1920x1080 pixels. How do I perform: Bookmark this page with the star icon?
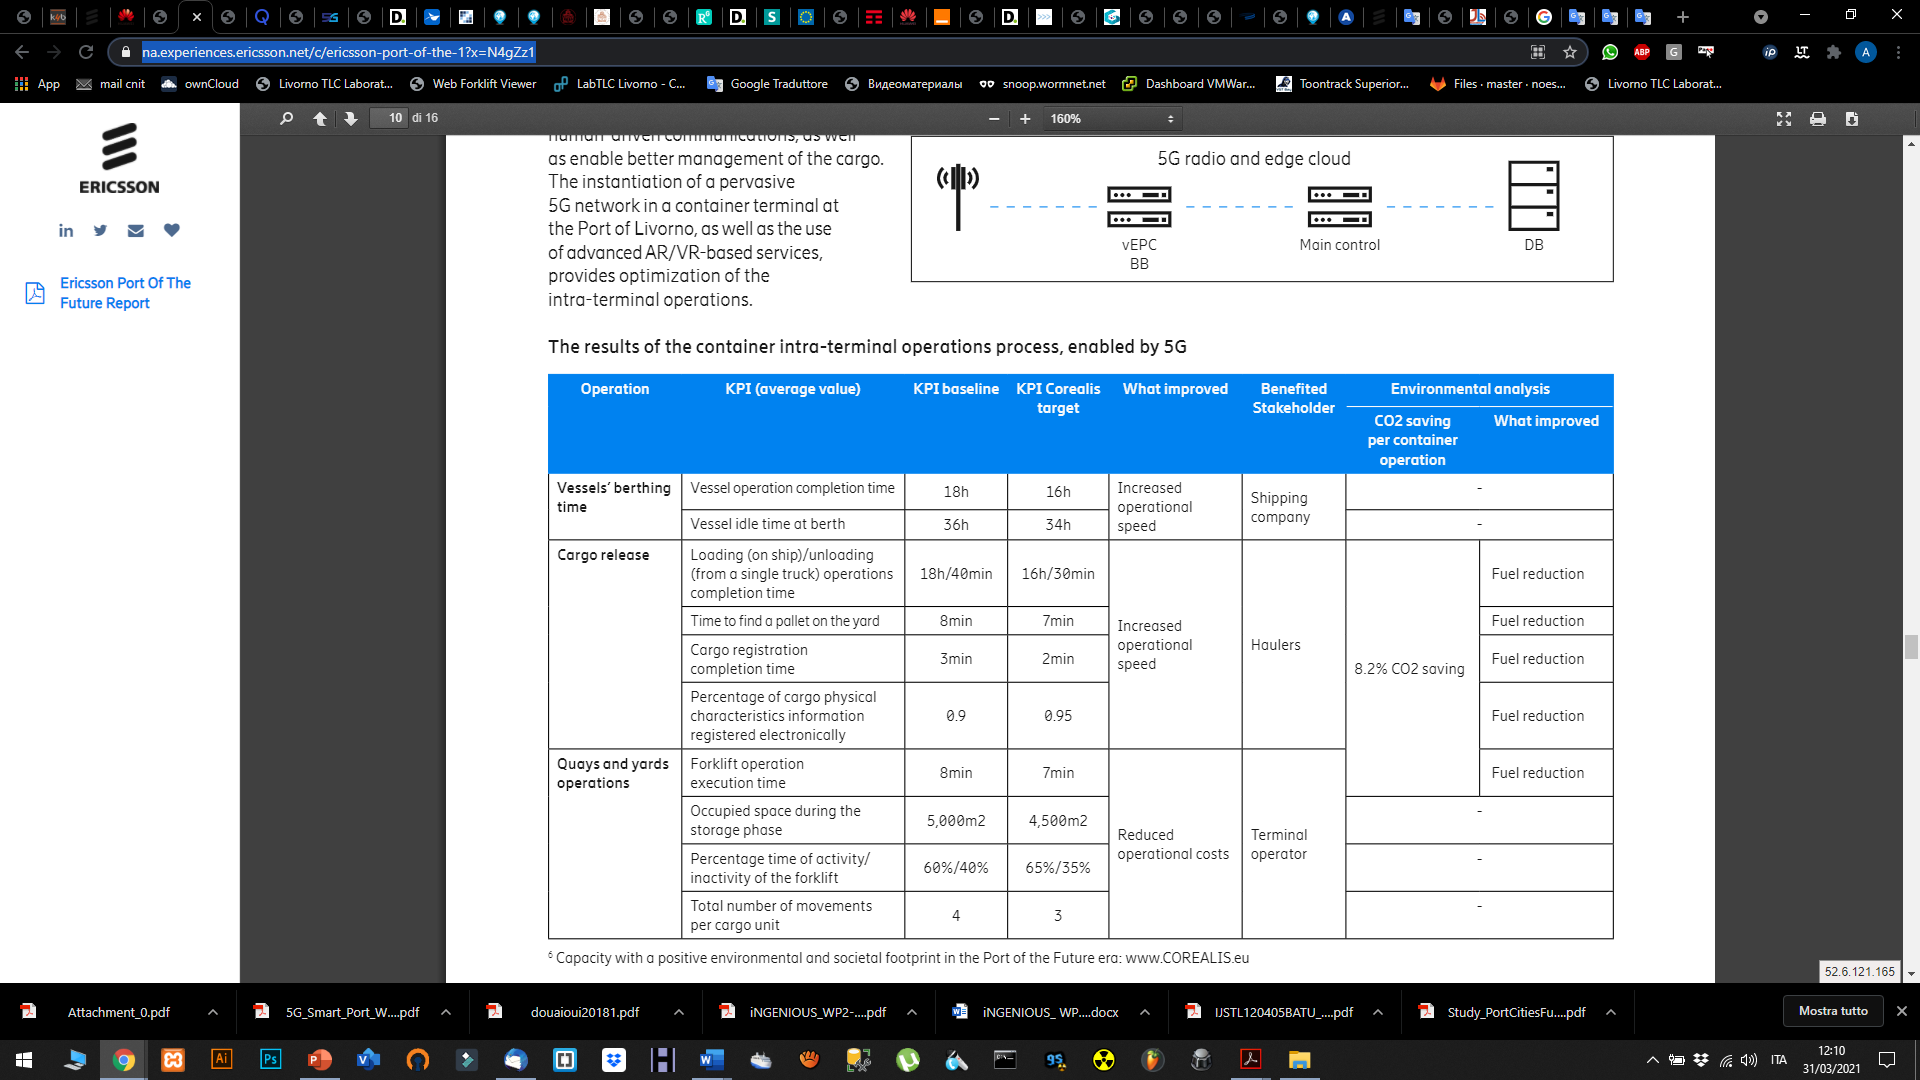(x=1570, y=52)
